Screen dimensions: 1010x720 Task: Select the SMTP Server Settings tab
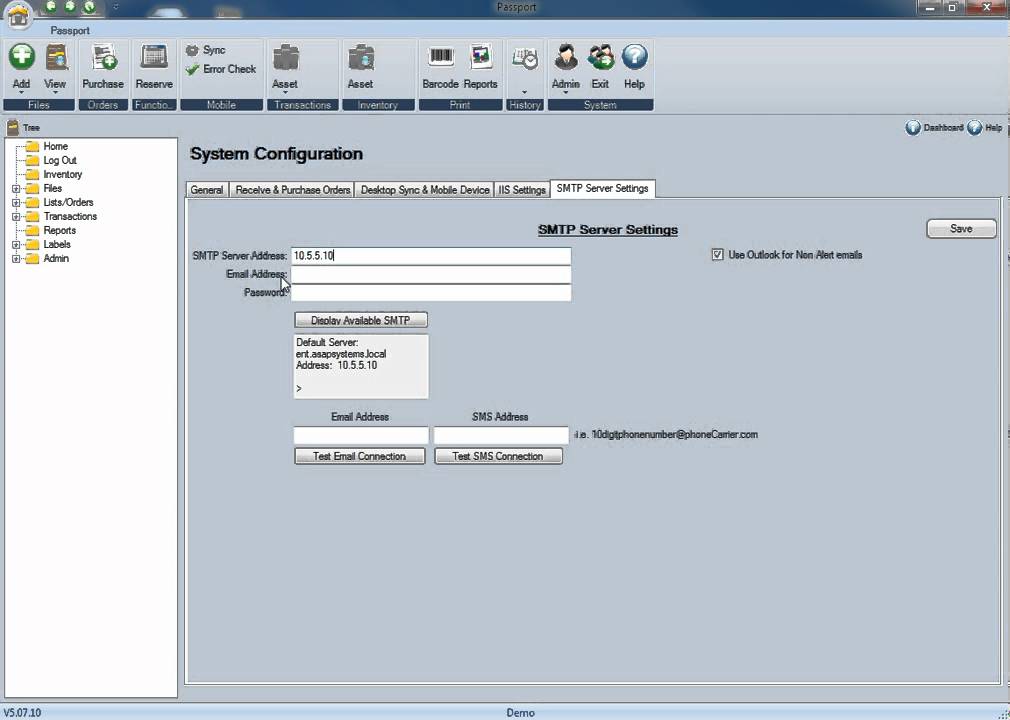tap(602, 189)
